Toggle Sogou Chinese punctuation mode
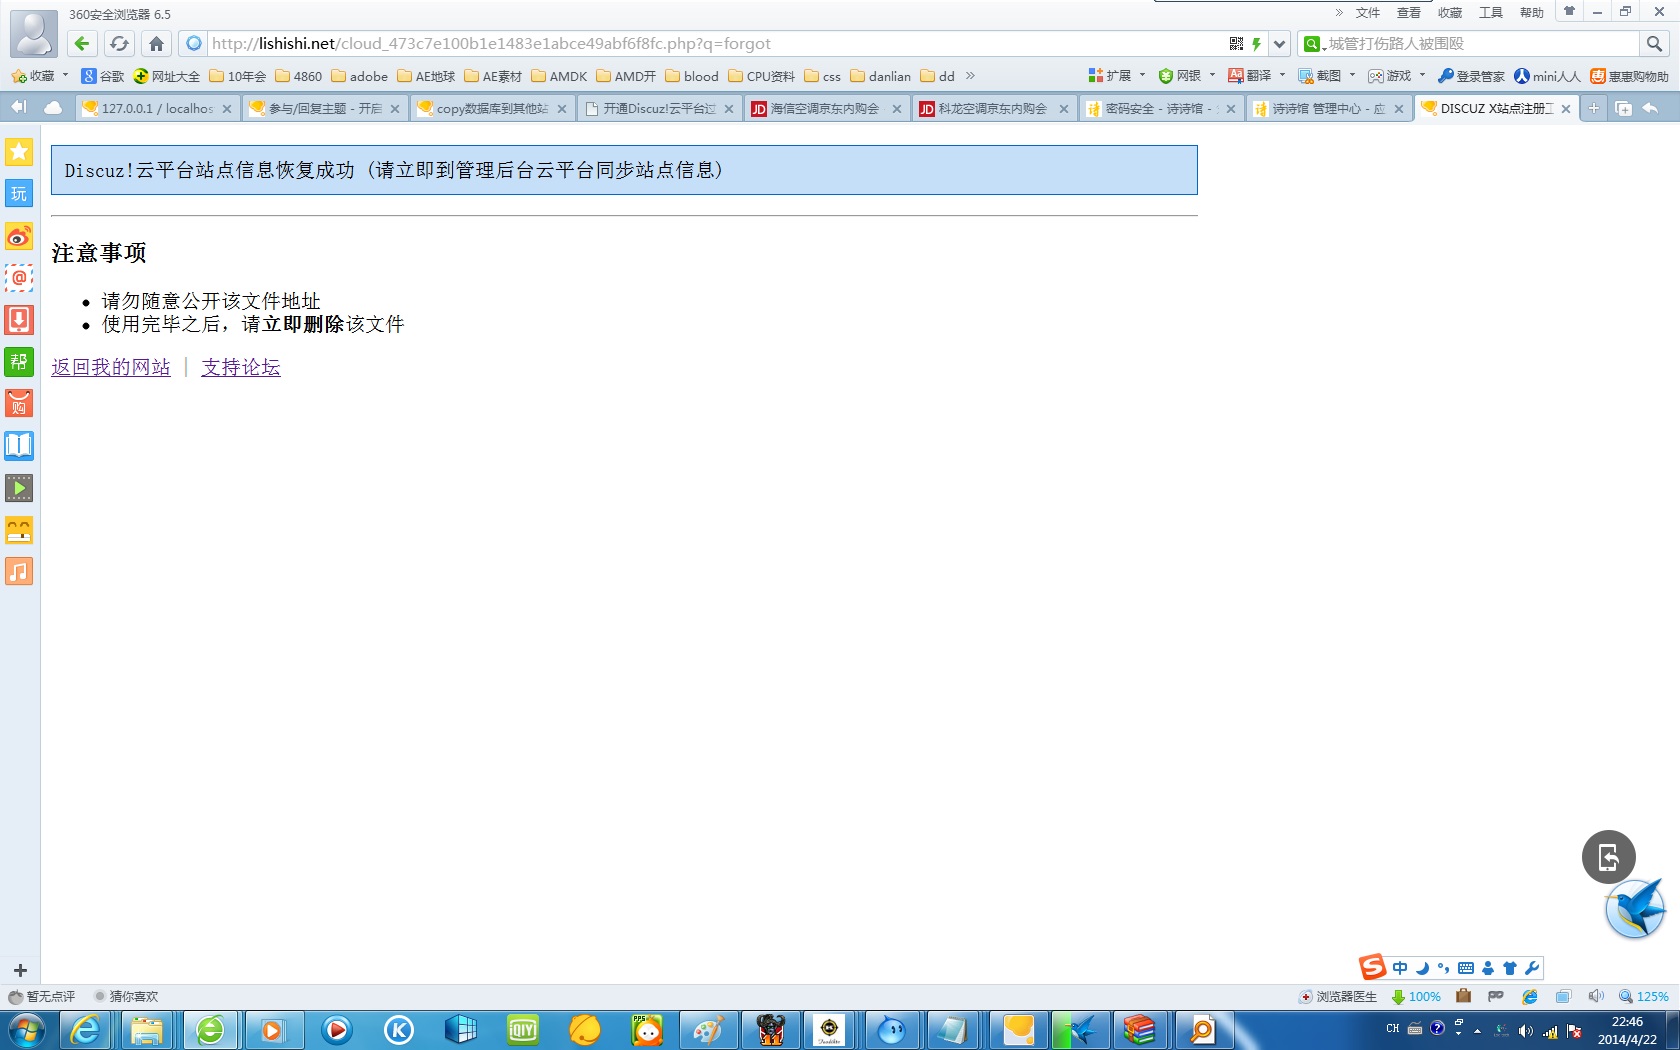The image size is (1680, 1050). 1443,968
